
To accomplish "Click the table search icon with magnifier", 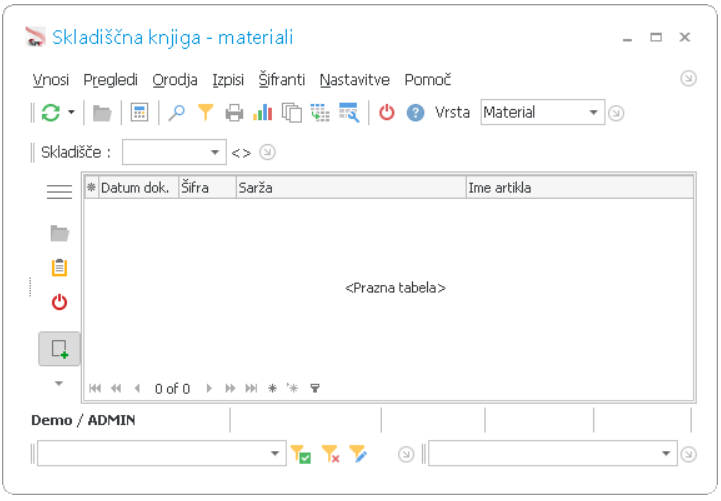I will [x=349, y=113].
